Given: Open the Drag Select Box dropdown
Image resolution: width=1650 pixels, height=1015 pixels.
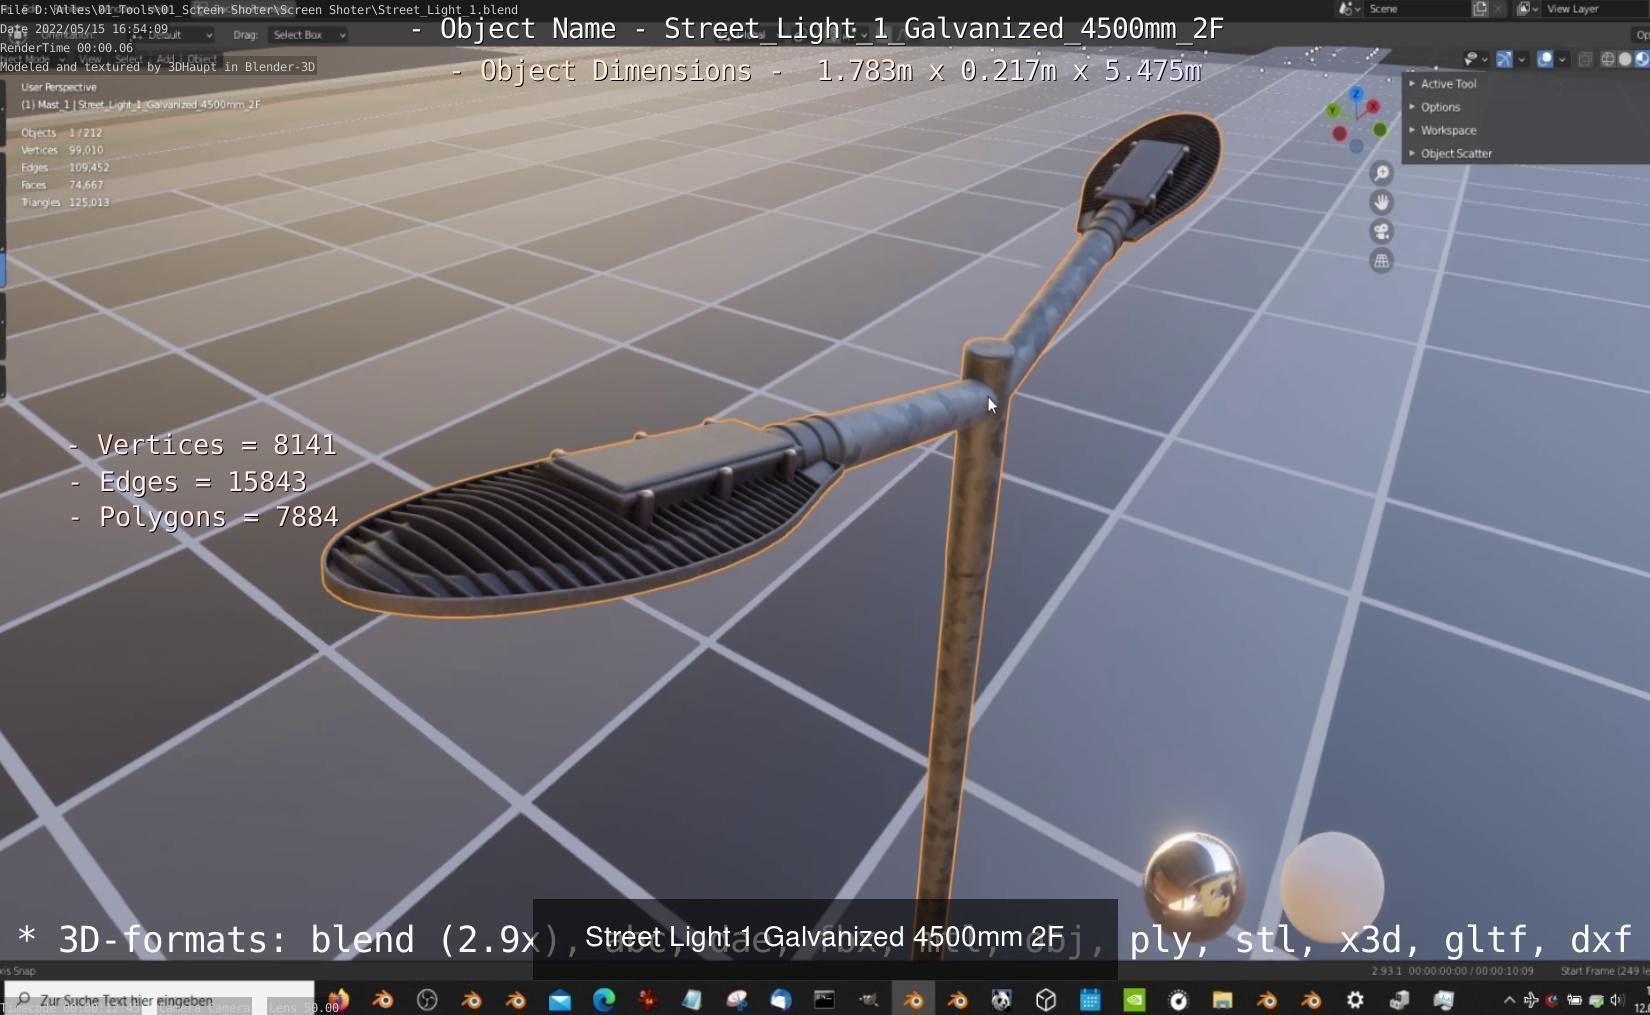Looking at the screenshot, I should (307, 35).
